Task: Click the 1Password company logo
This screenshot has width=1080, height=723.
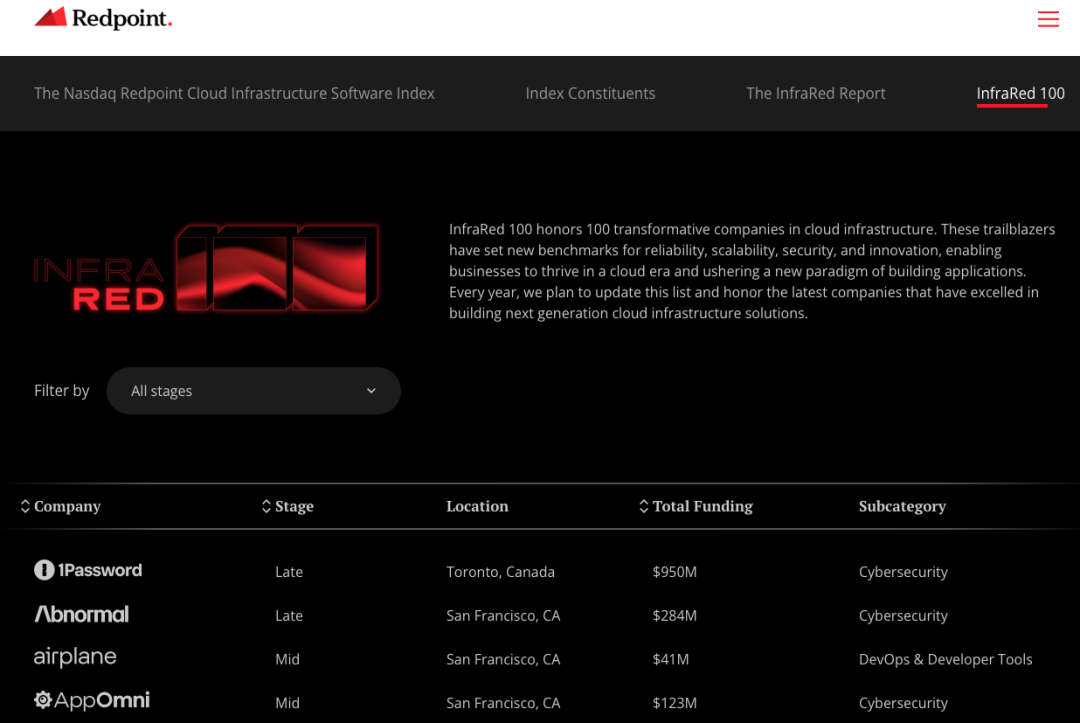Action: 88,570
